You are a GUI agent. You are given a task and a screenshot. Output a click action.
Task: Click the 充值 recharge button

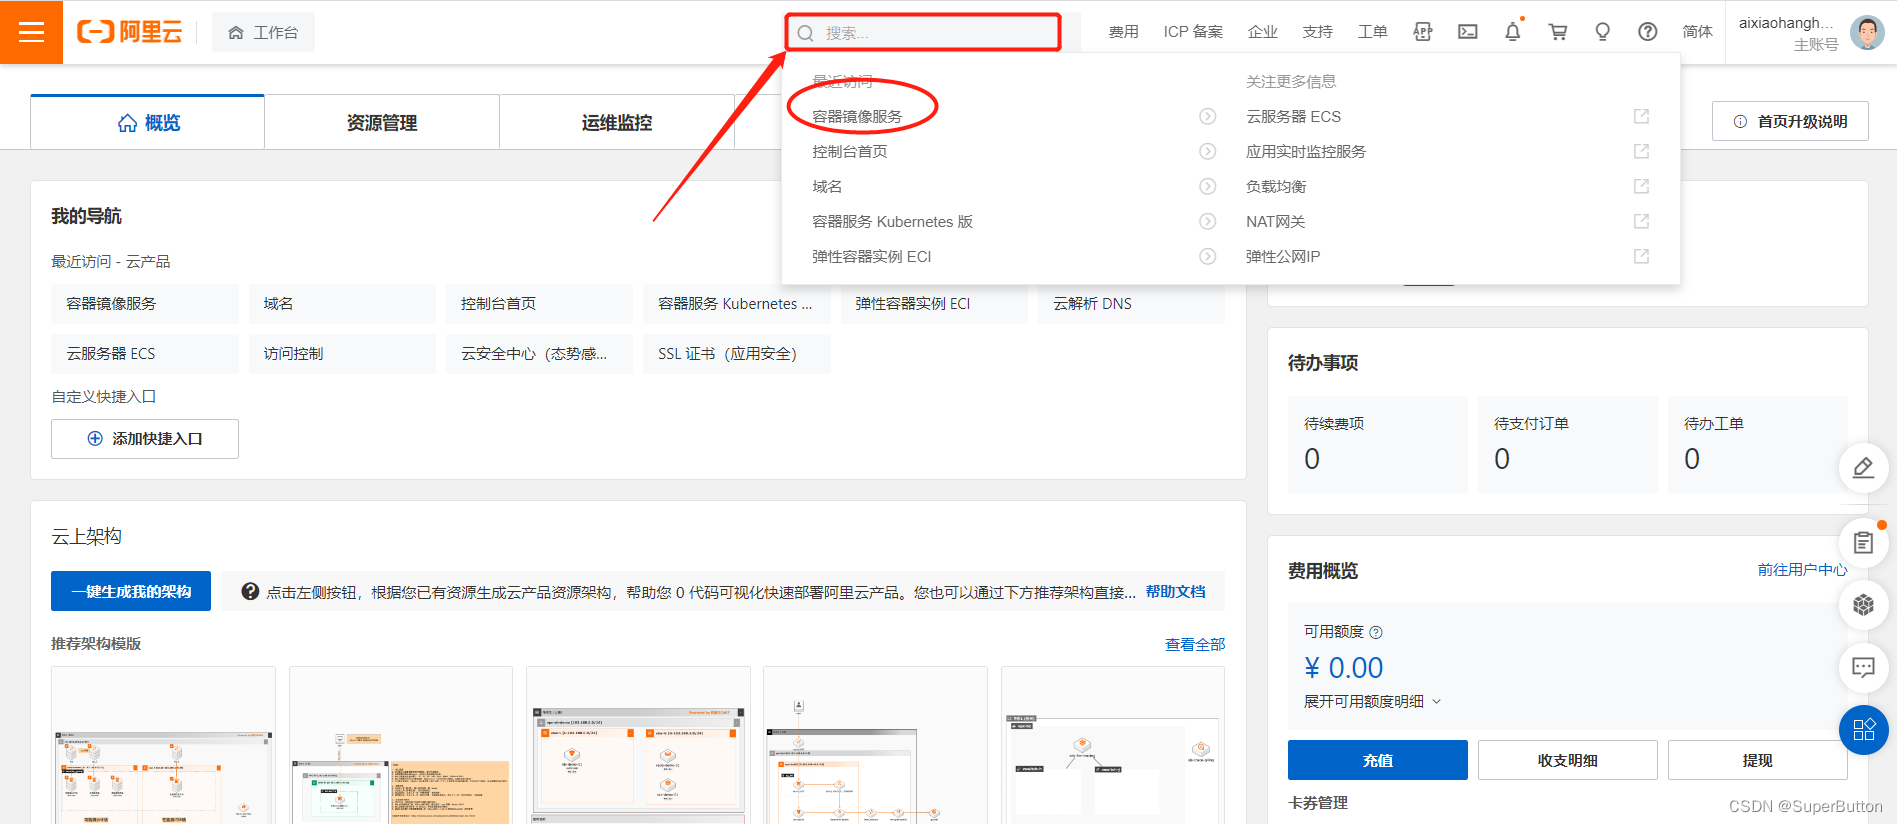(1378, 760)
